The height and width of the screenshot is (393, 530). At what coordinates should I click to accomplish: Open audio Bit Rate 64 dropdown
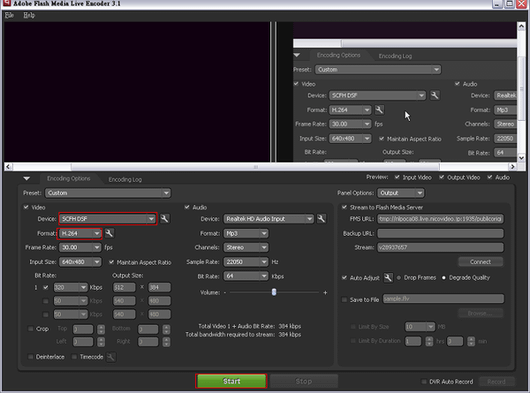[246, 276]
